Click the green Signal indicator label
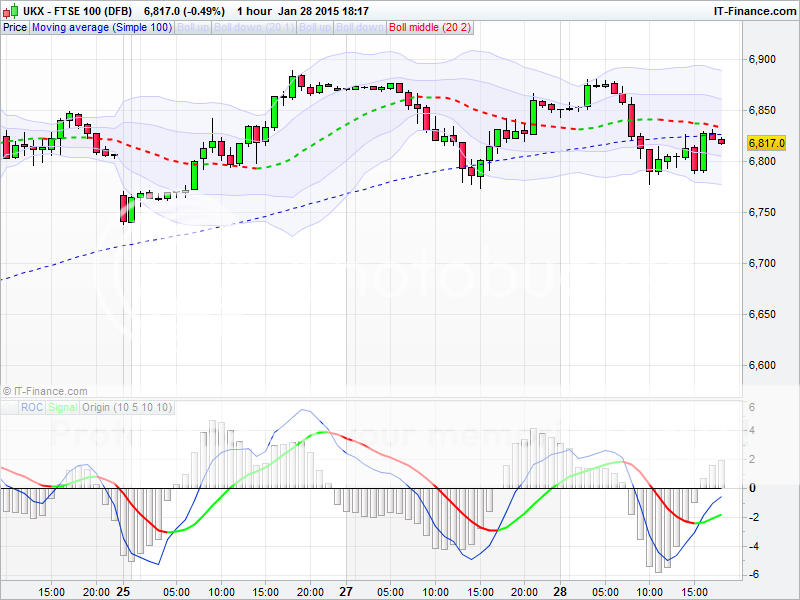800x600 pixels. coord(63,407)
